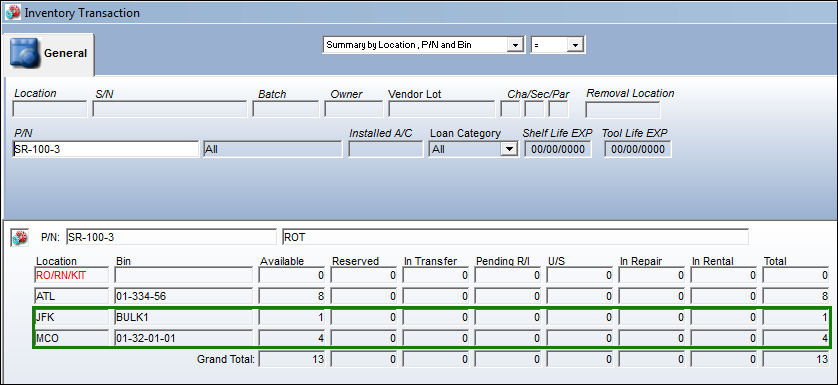
Task: Click the P/N search field with SR-100-3
Action: (105, 149)
